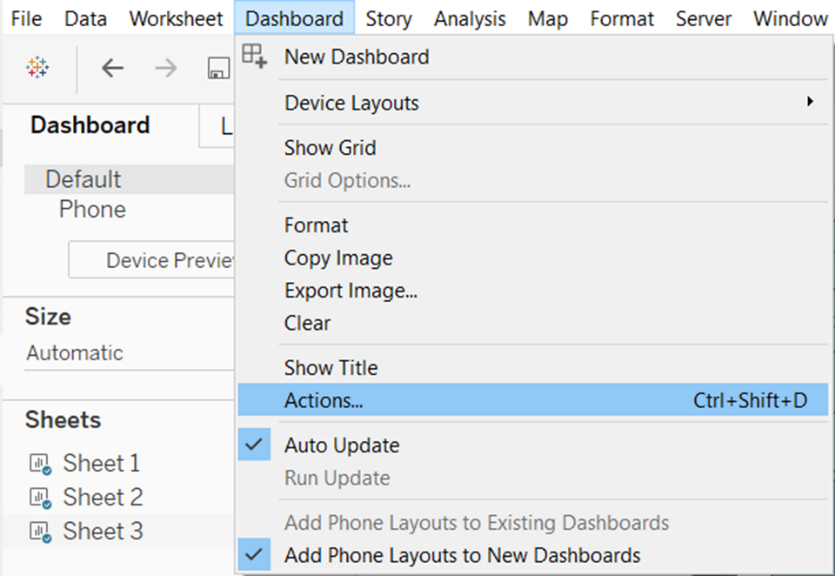The height and width of the screenshot is (576, 835).
Task: Click the New Dashboard grid-plus icon
Action: pyautogui.click(x=254, y=56)
